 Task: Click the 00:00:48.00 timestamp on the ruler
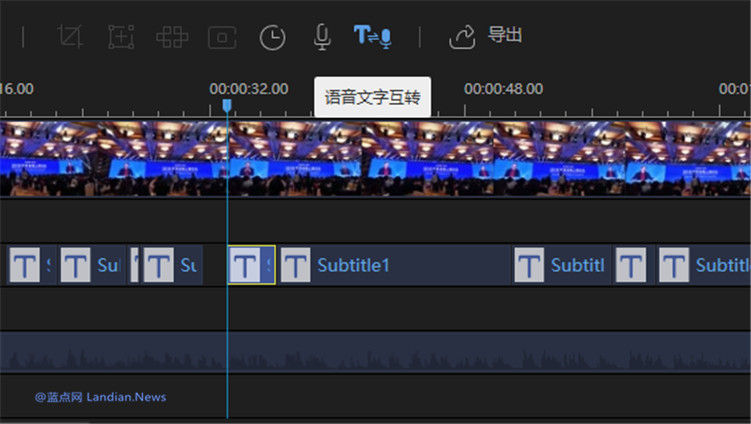(x=503, y=88)
